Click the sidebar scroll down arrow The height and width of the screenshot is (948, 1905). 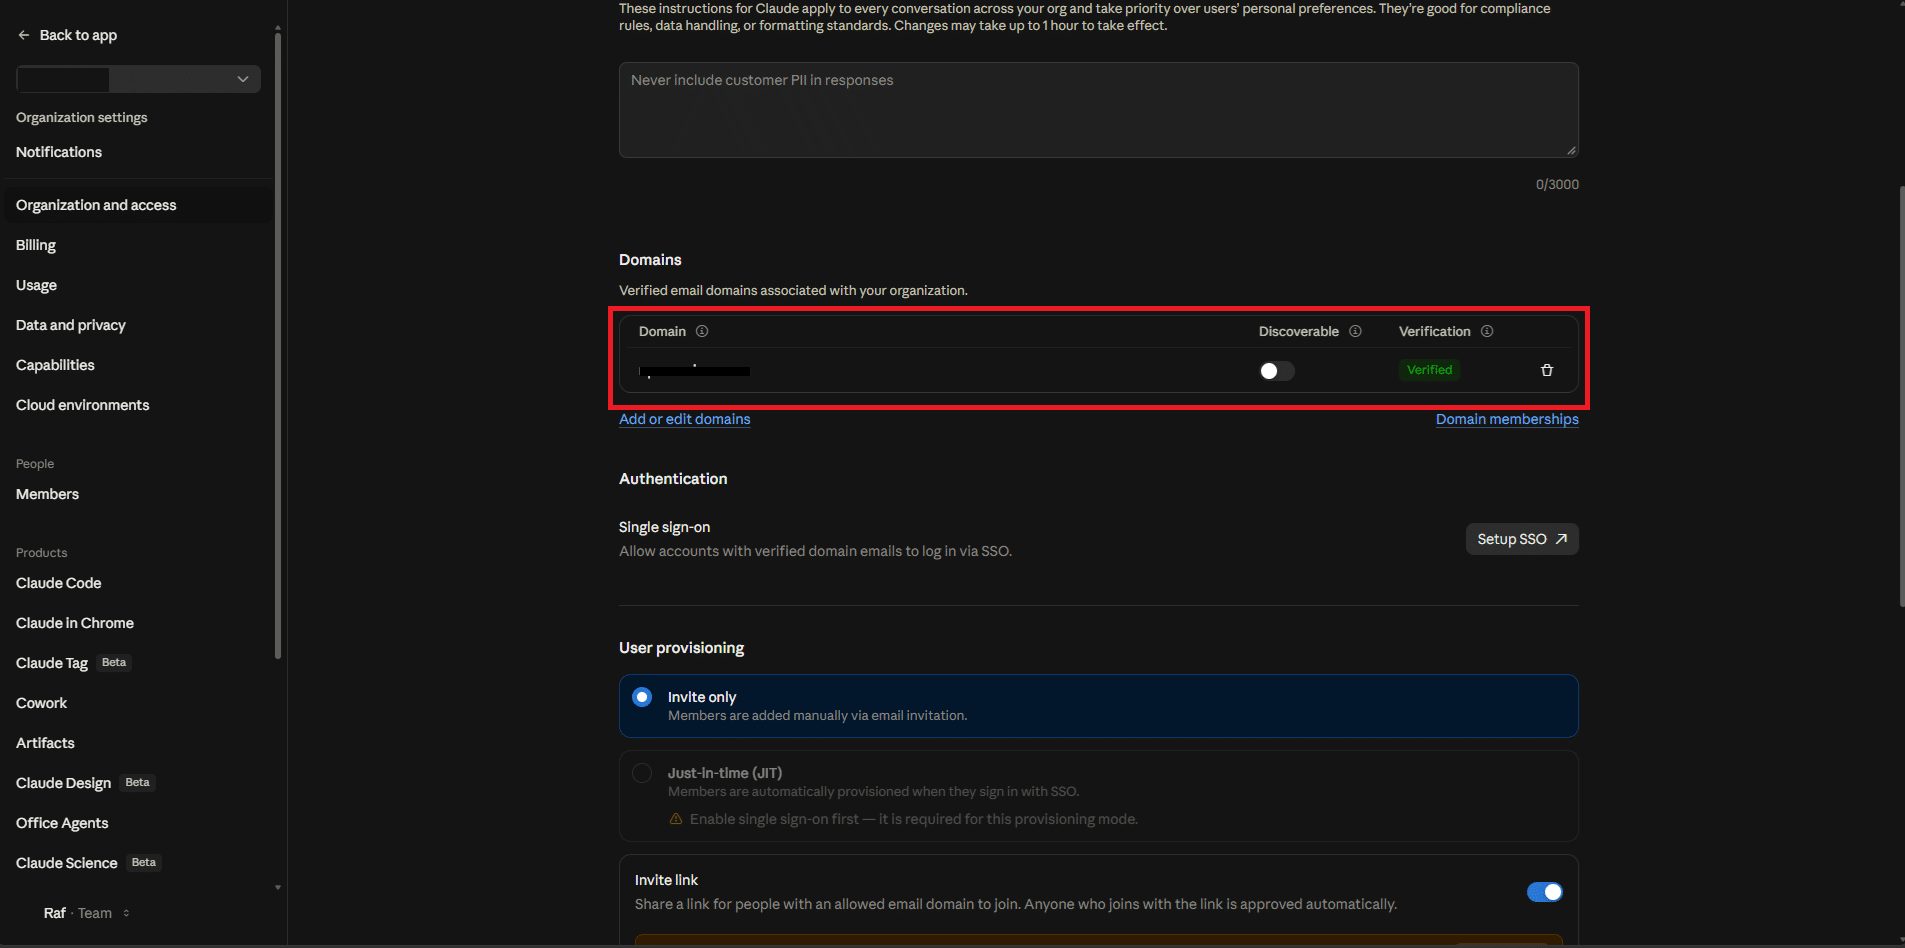coord(278,887)
